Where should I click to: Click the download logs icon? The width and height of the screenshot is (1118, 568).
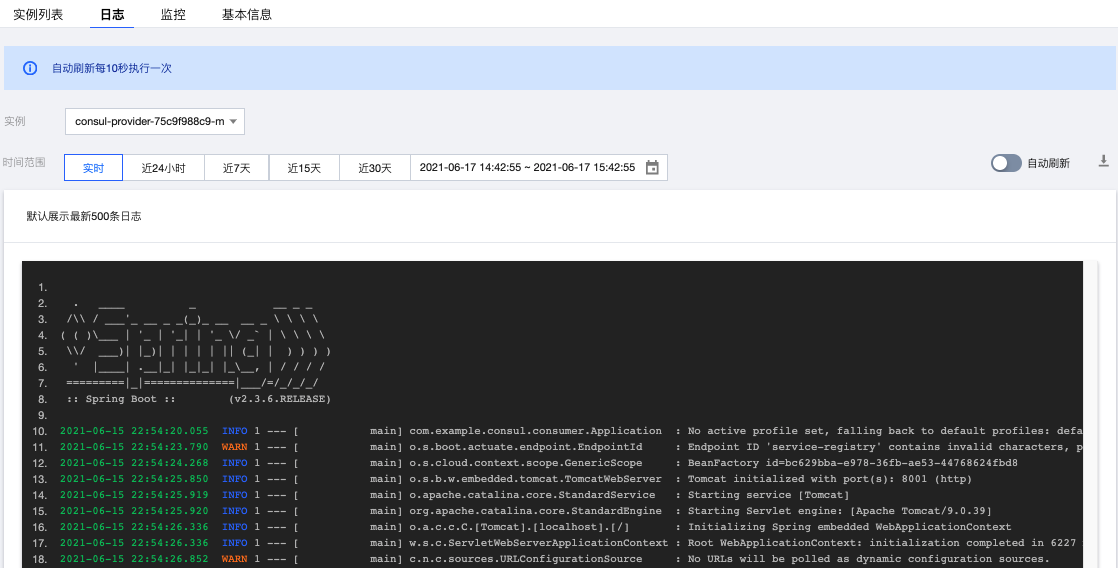pos(1104,161)
